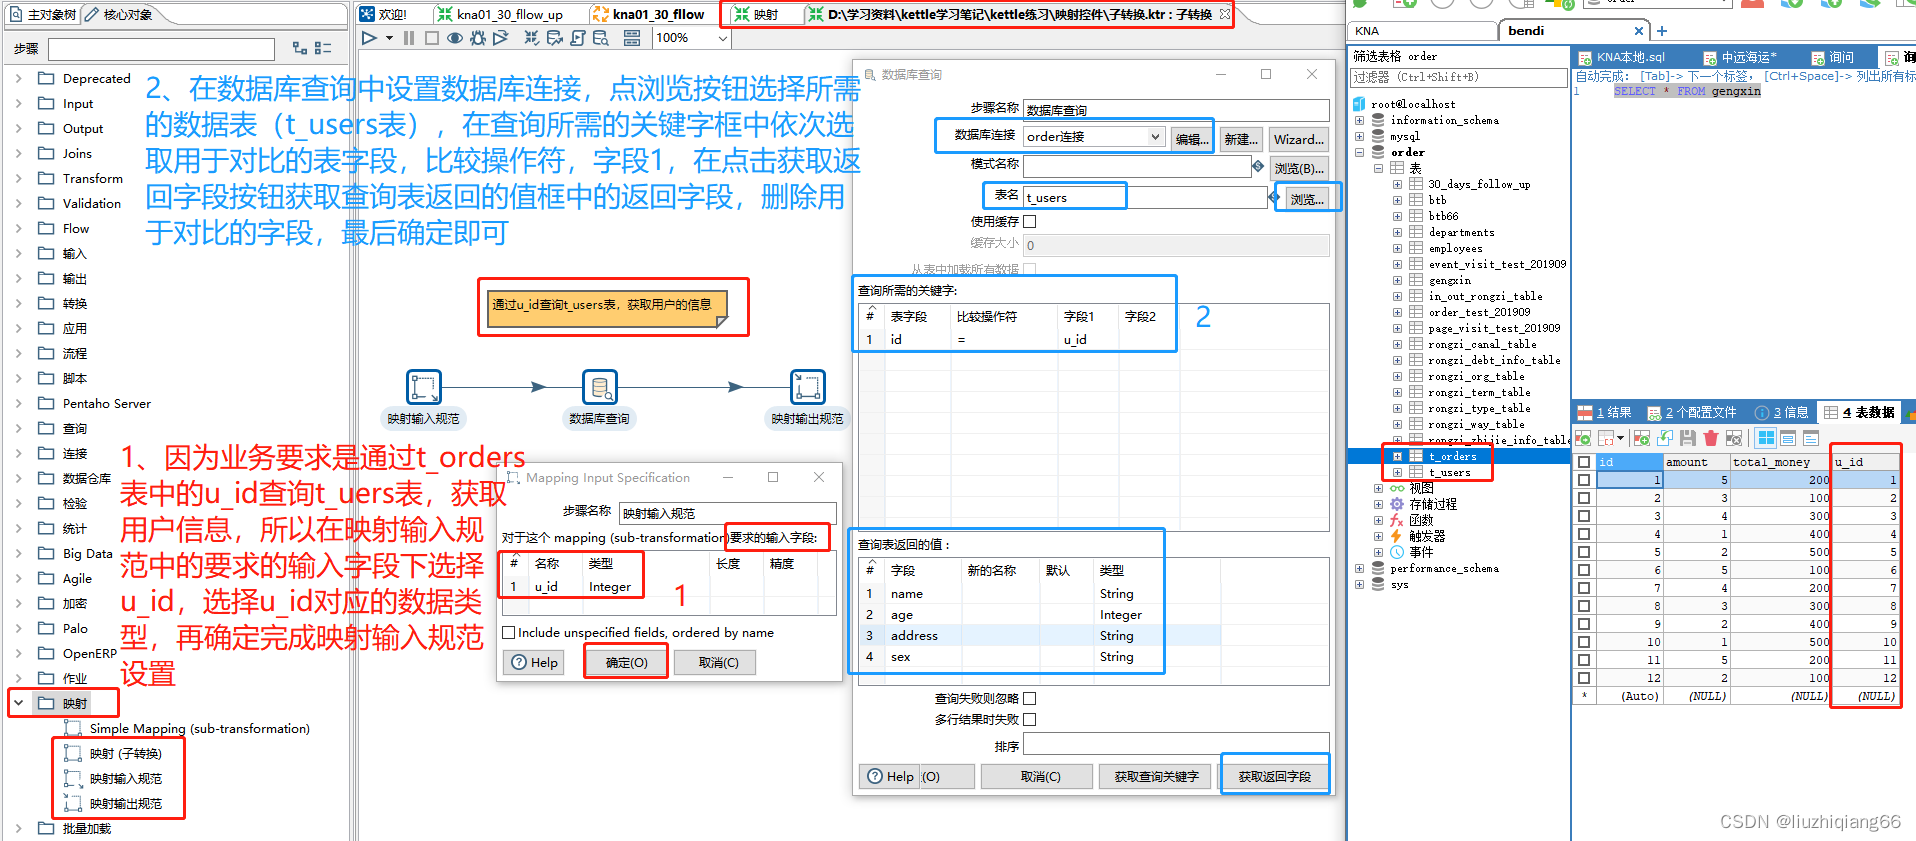
Task: Open the 1 结果 tab in SQLyog
Action: pos(1606,412)
